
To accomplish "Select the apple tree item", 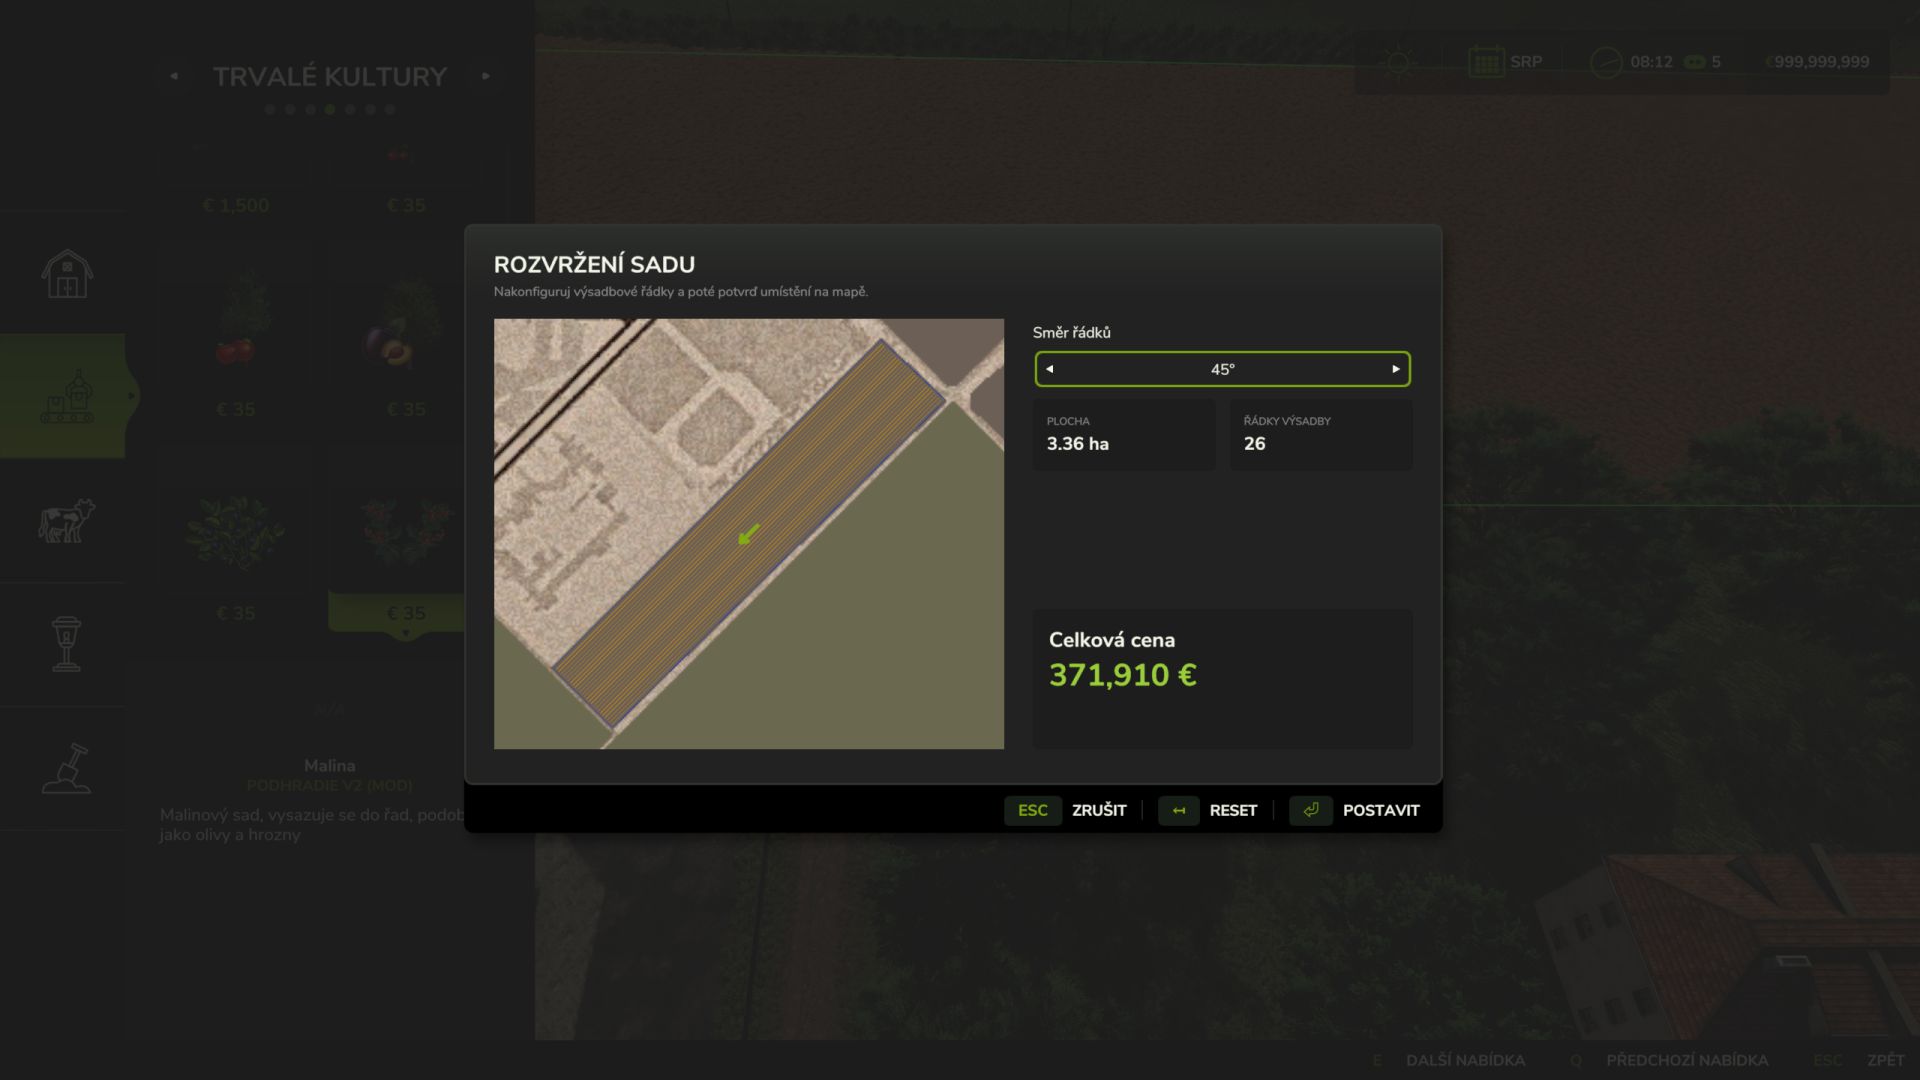I will pos(236,330).
